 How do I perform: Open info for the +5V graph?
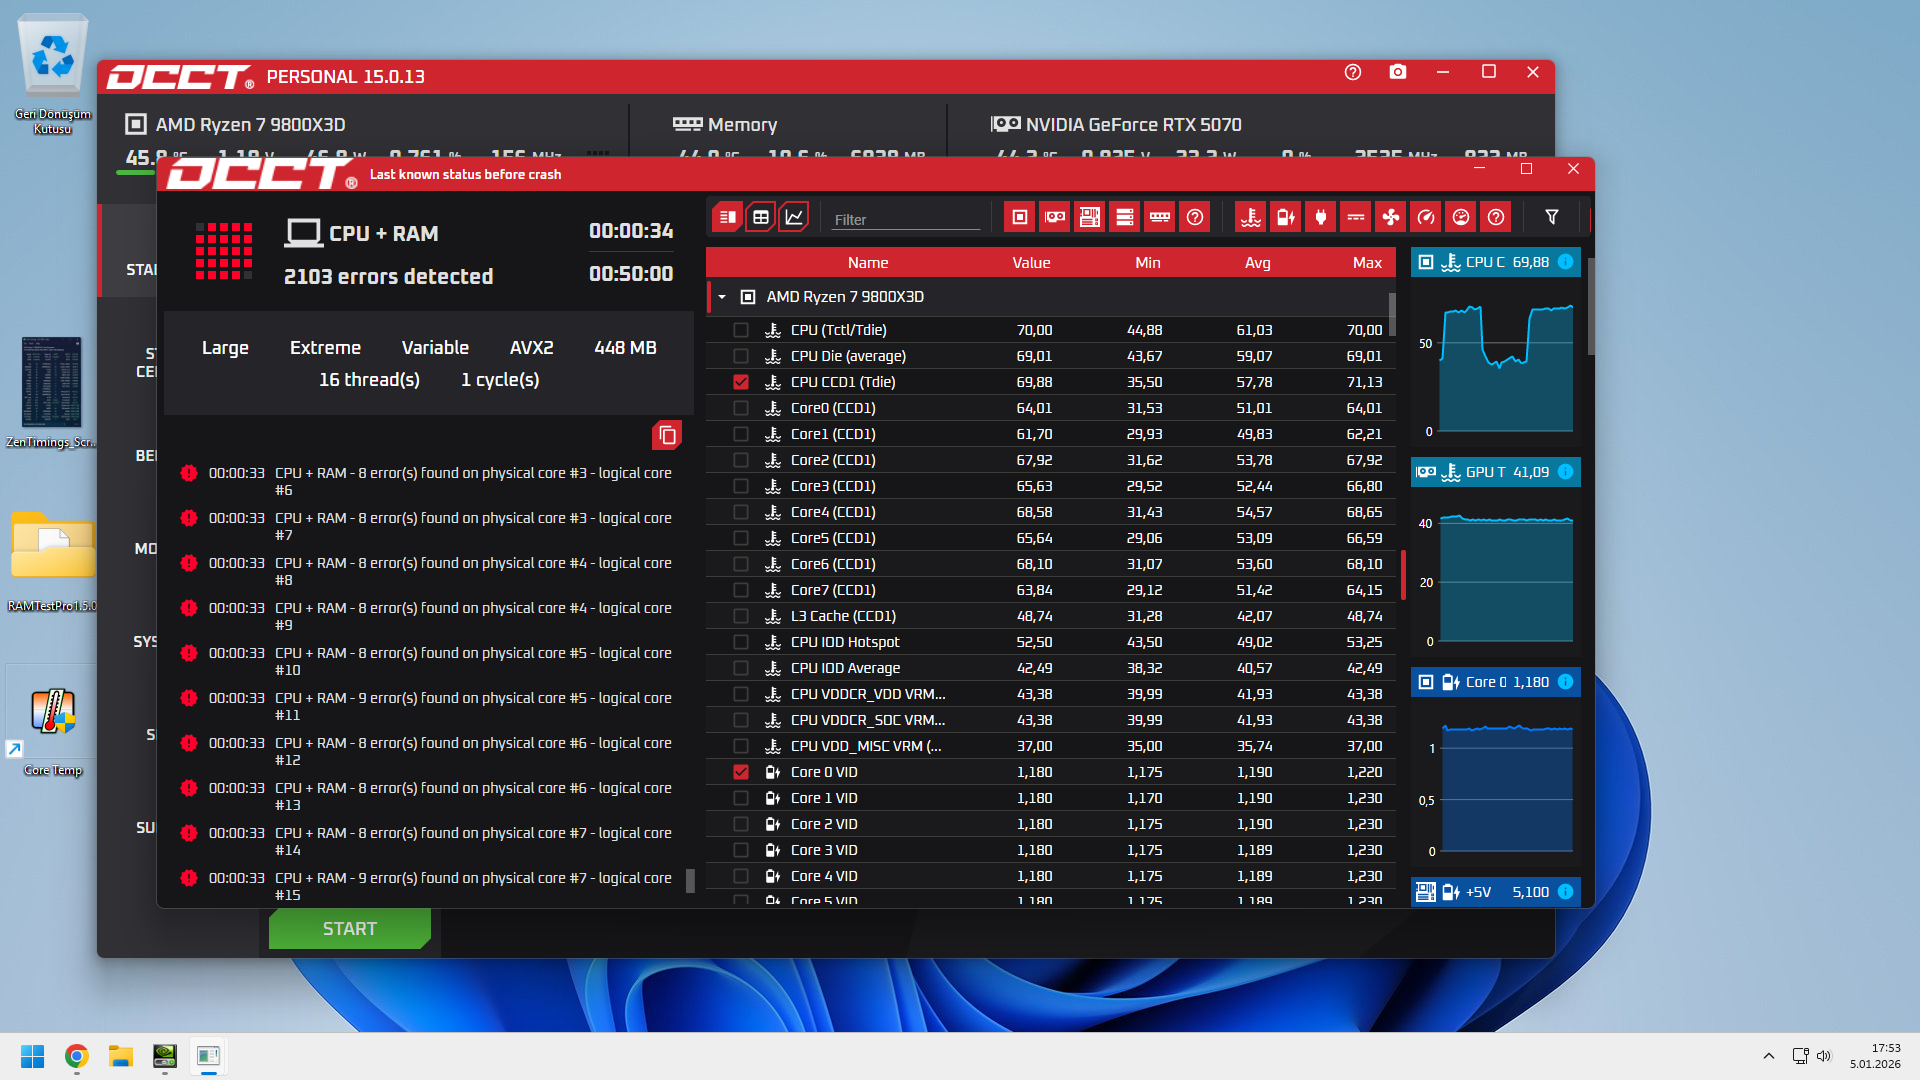[x=1566, y=892]
